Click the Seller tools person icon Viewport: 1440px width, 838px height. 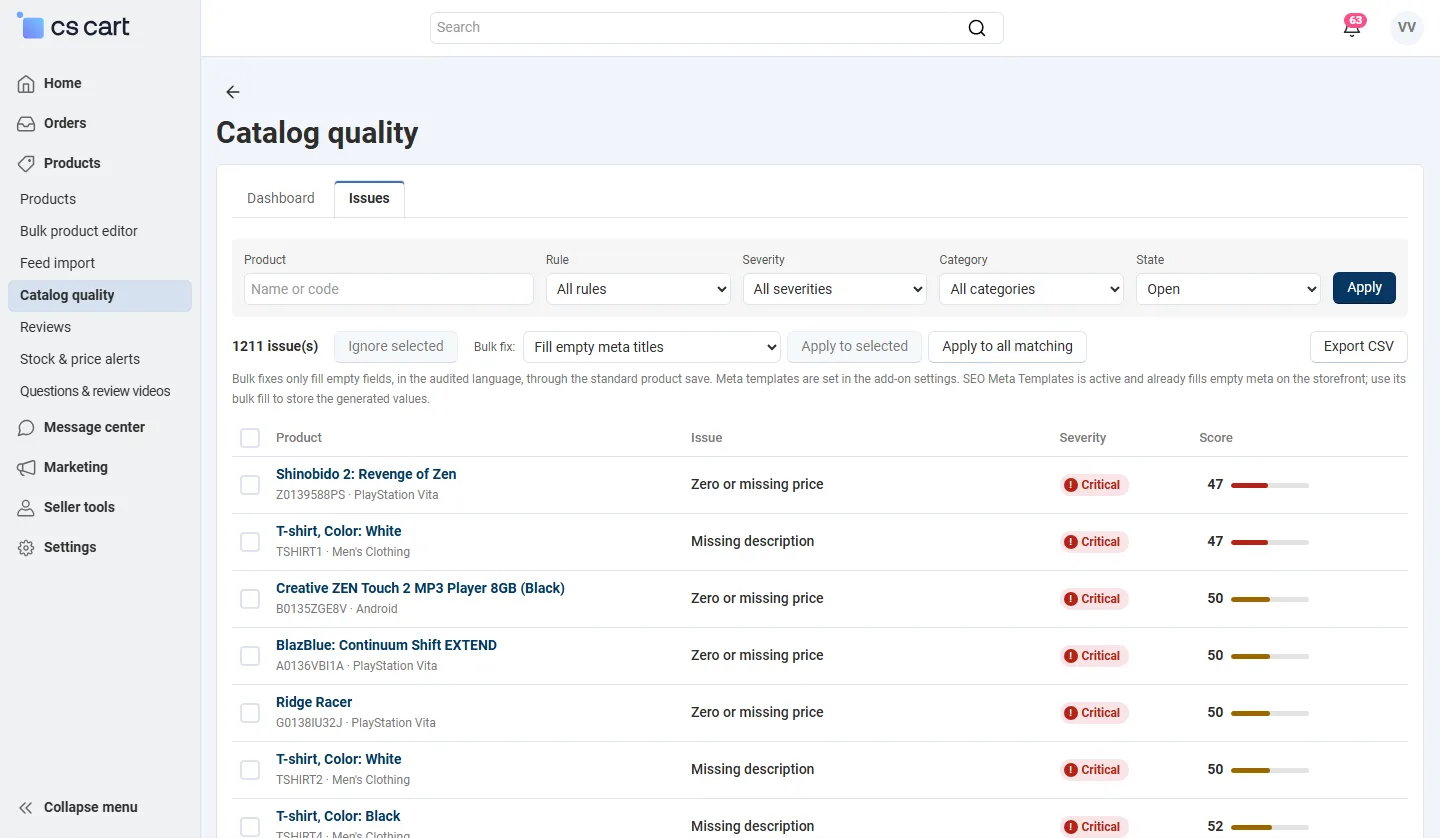pos(26,508)
